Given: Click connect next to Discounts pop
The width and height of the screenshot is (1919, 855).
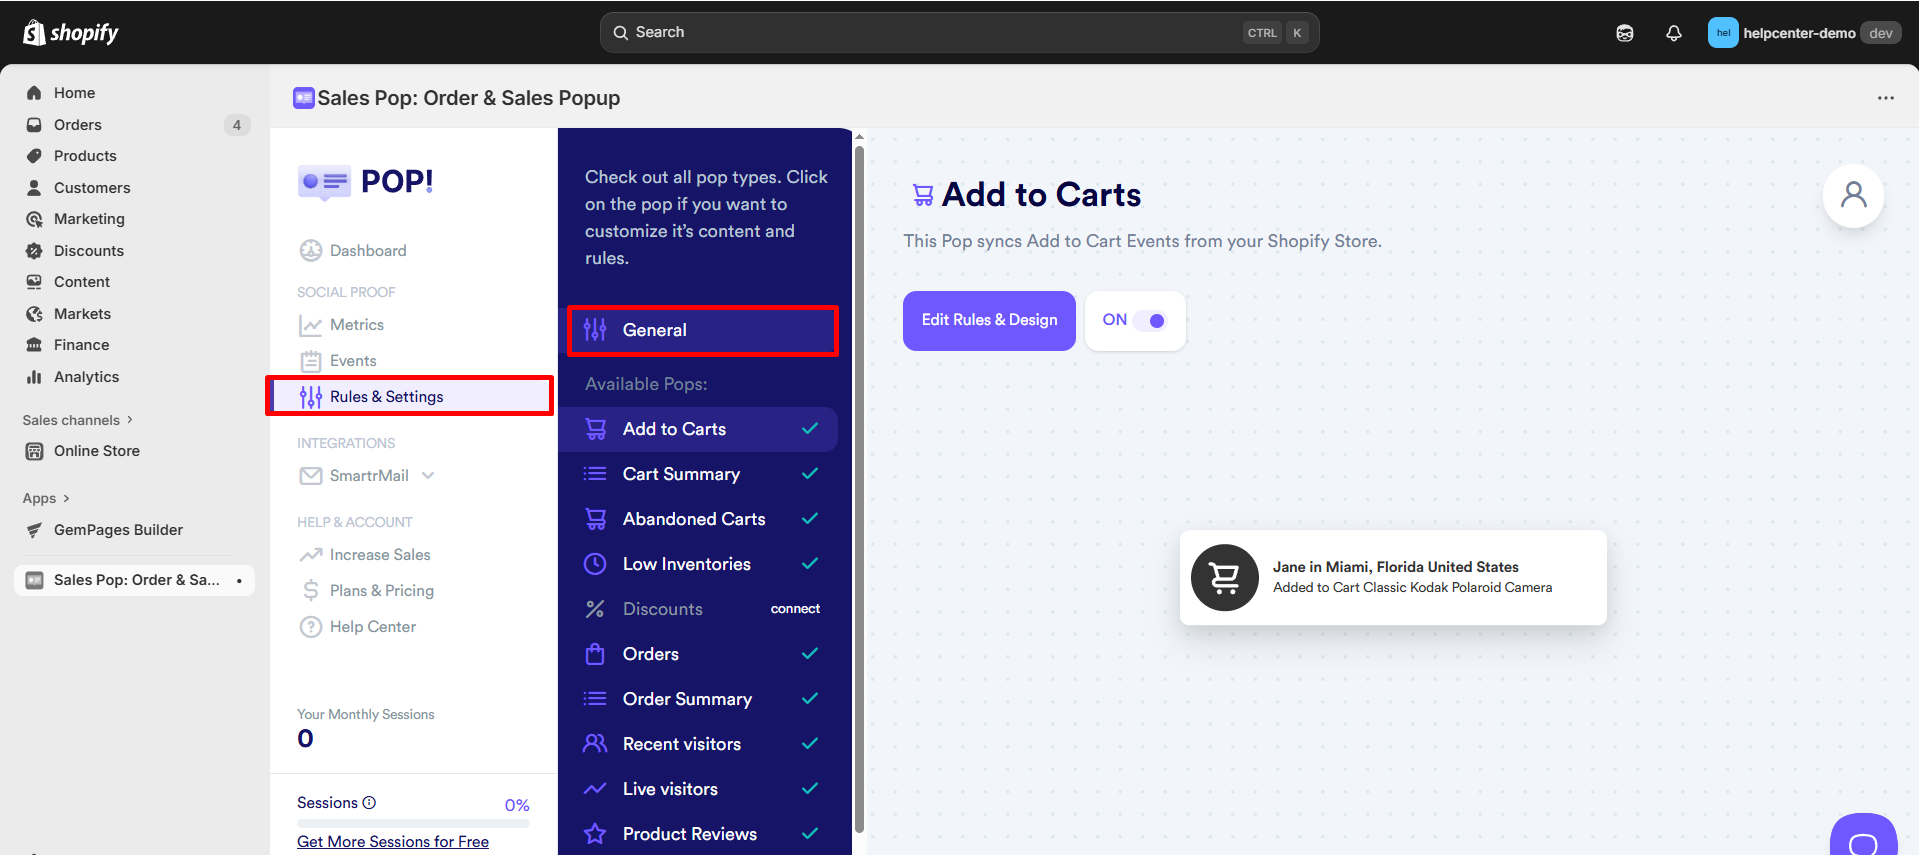Looking at the screenshot, I should click(x=795, y=609).
